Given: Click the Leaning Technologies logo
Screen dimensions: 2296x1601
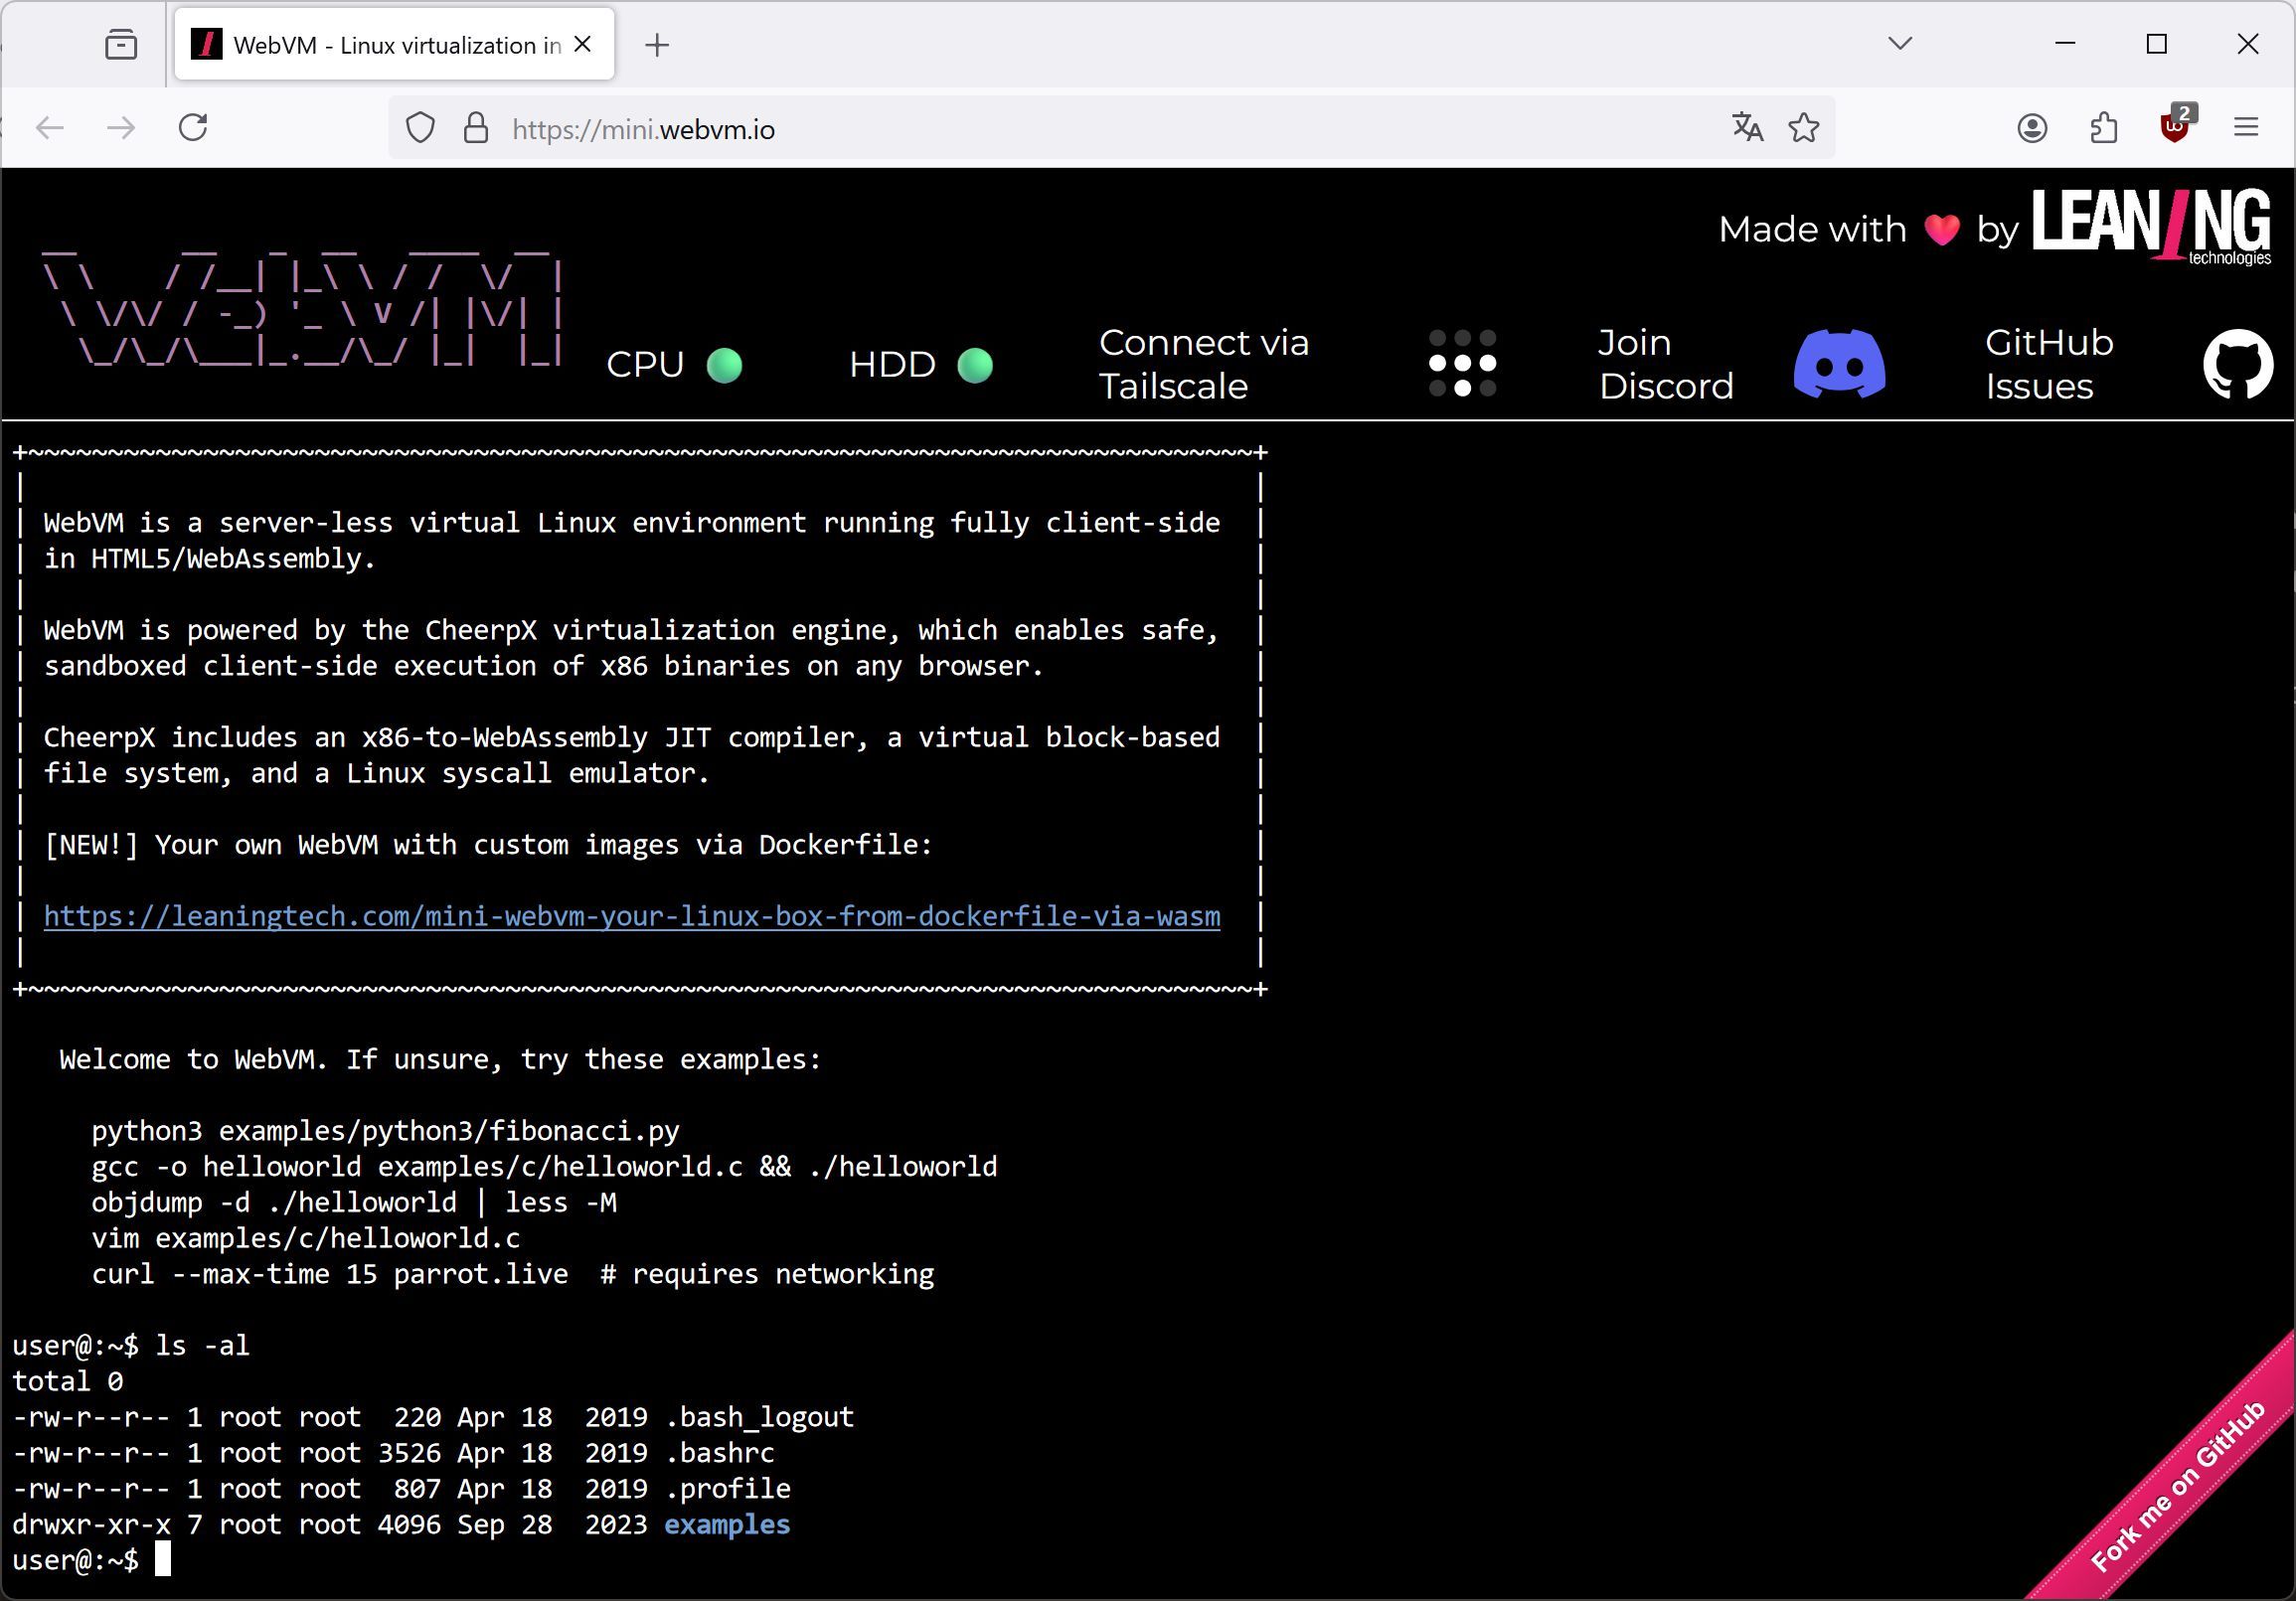Looking at the screenshot, I should click(x=2152, y=227).
